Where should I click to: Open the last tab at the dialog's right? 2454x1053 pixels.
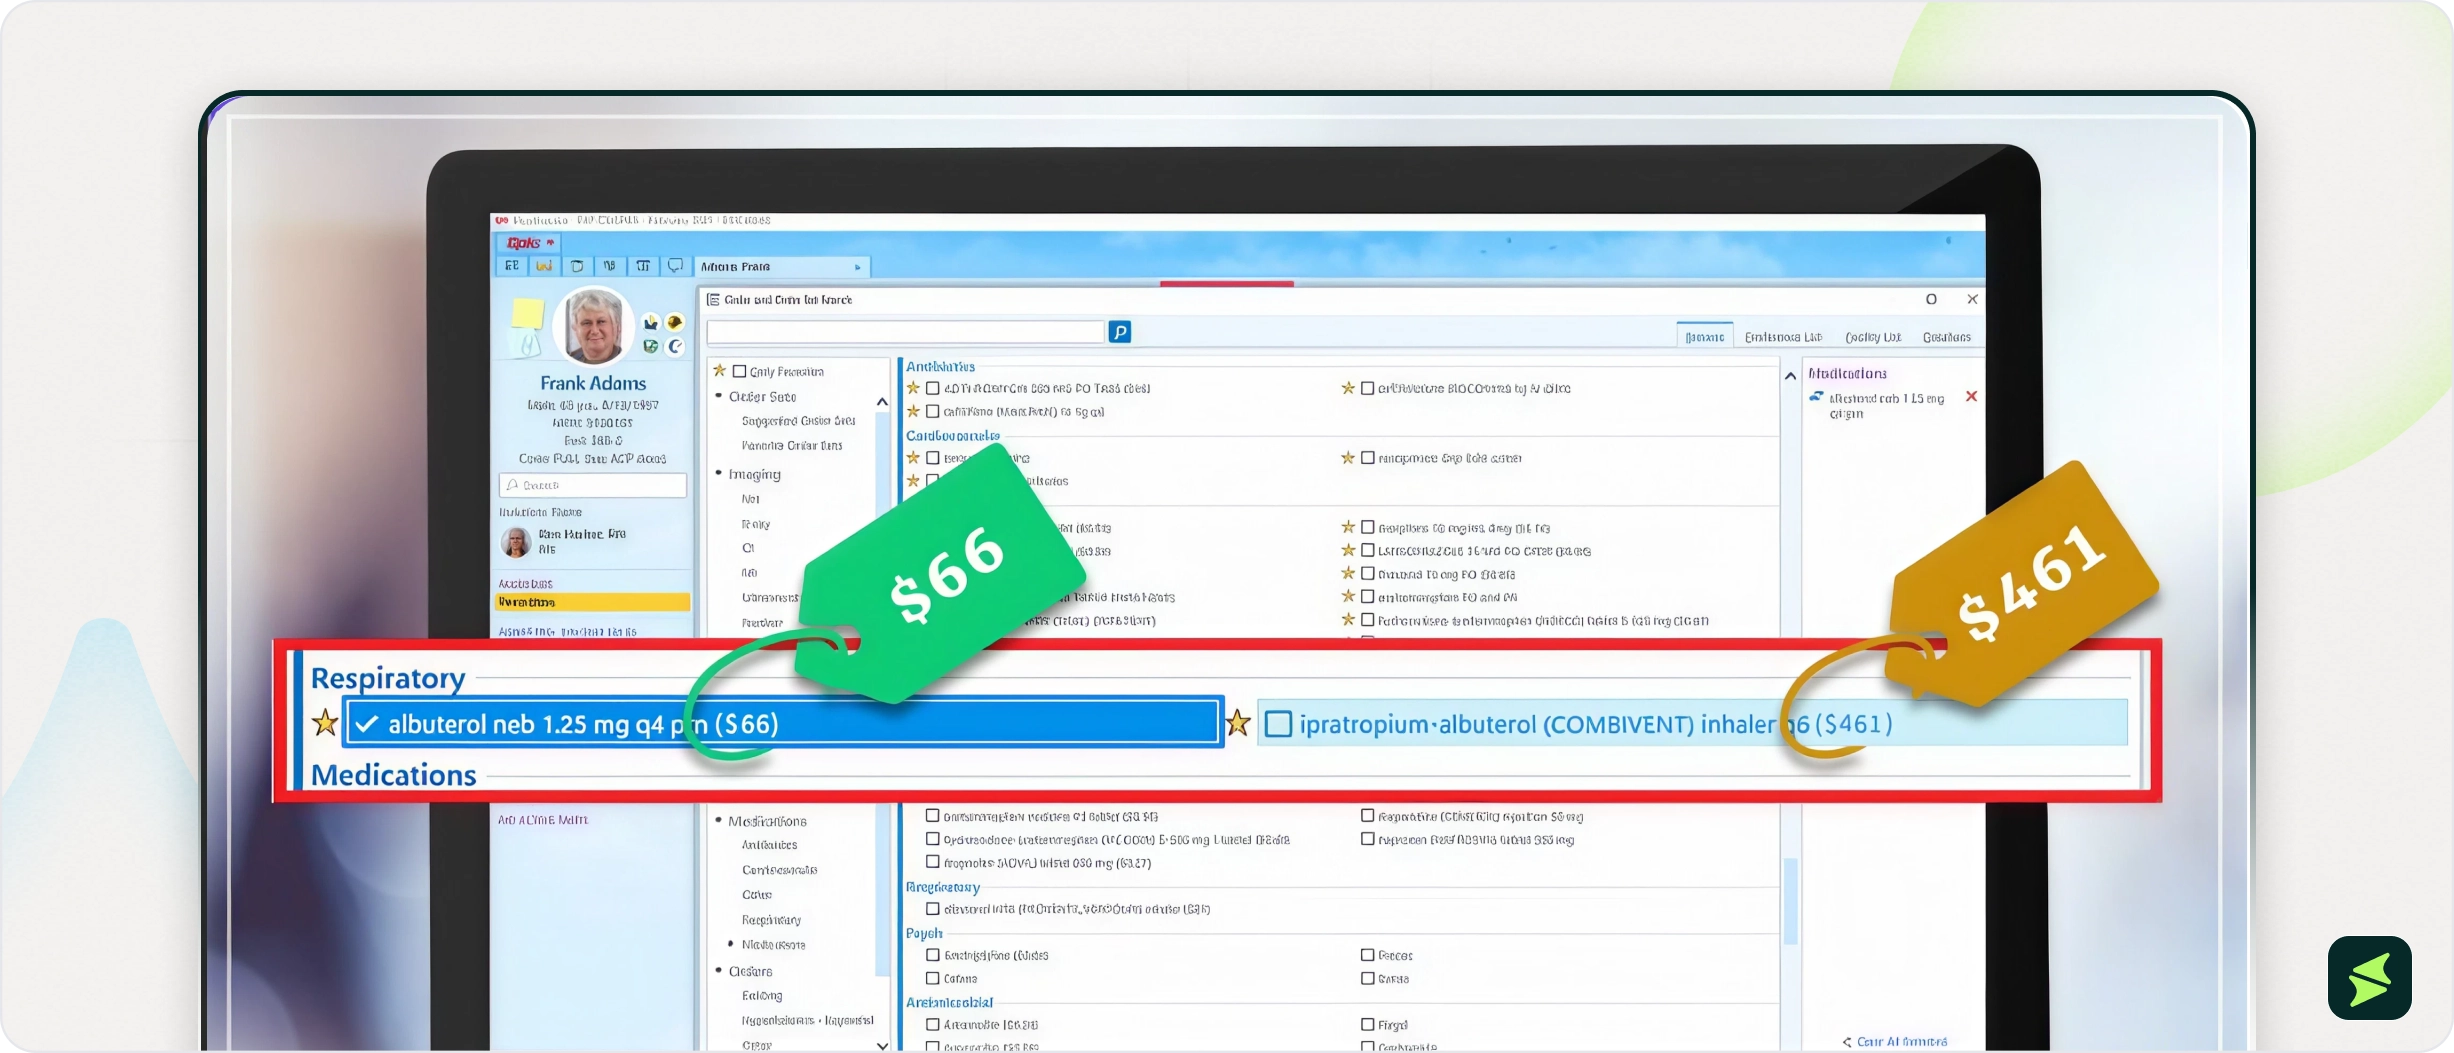[x=1946, y=337]
